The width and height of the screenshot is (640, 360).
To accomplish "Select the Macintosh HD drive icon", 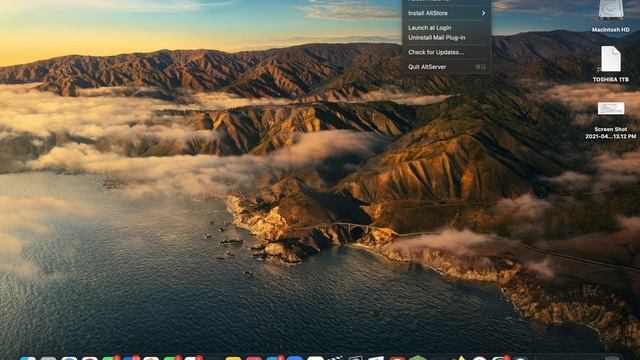I will 611,10.
